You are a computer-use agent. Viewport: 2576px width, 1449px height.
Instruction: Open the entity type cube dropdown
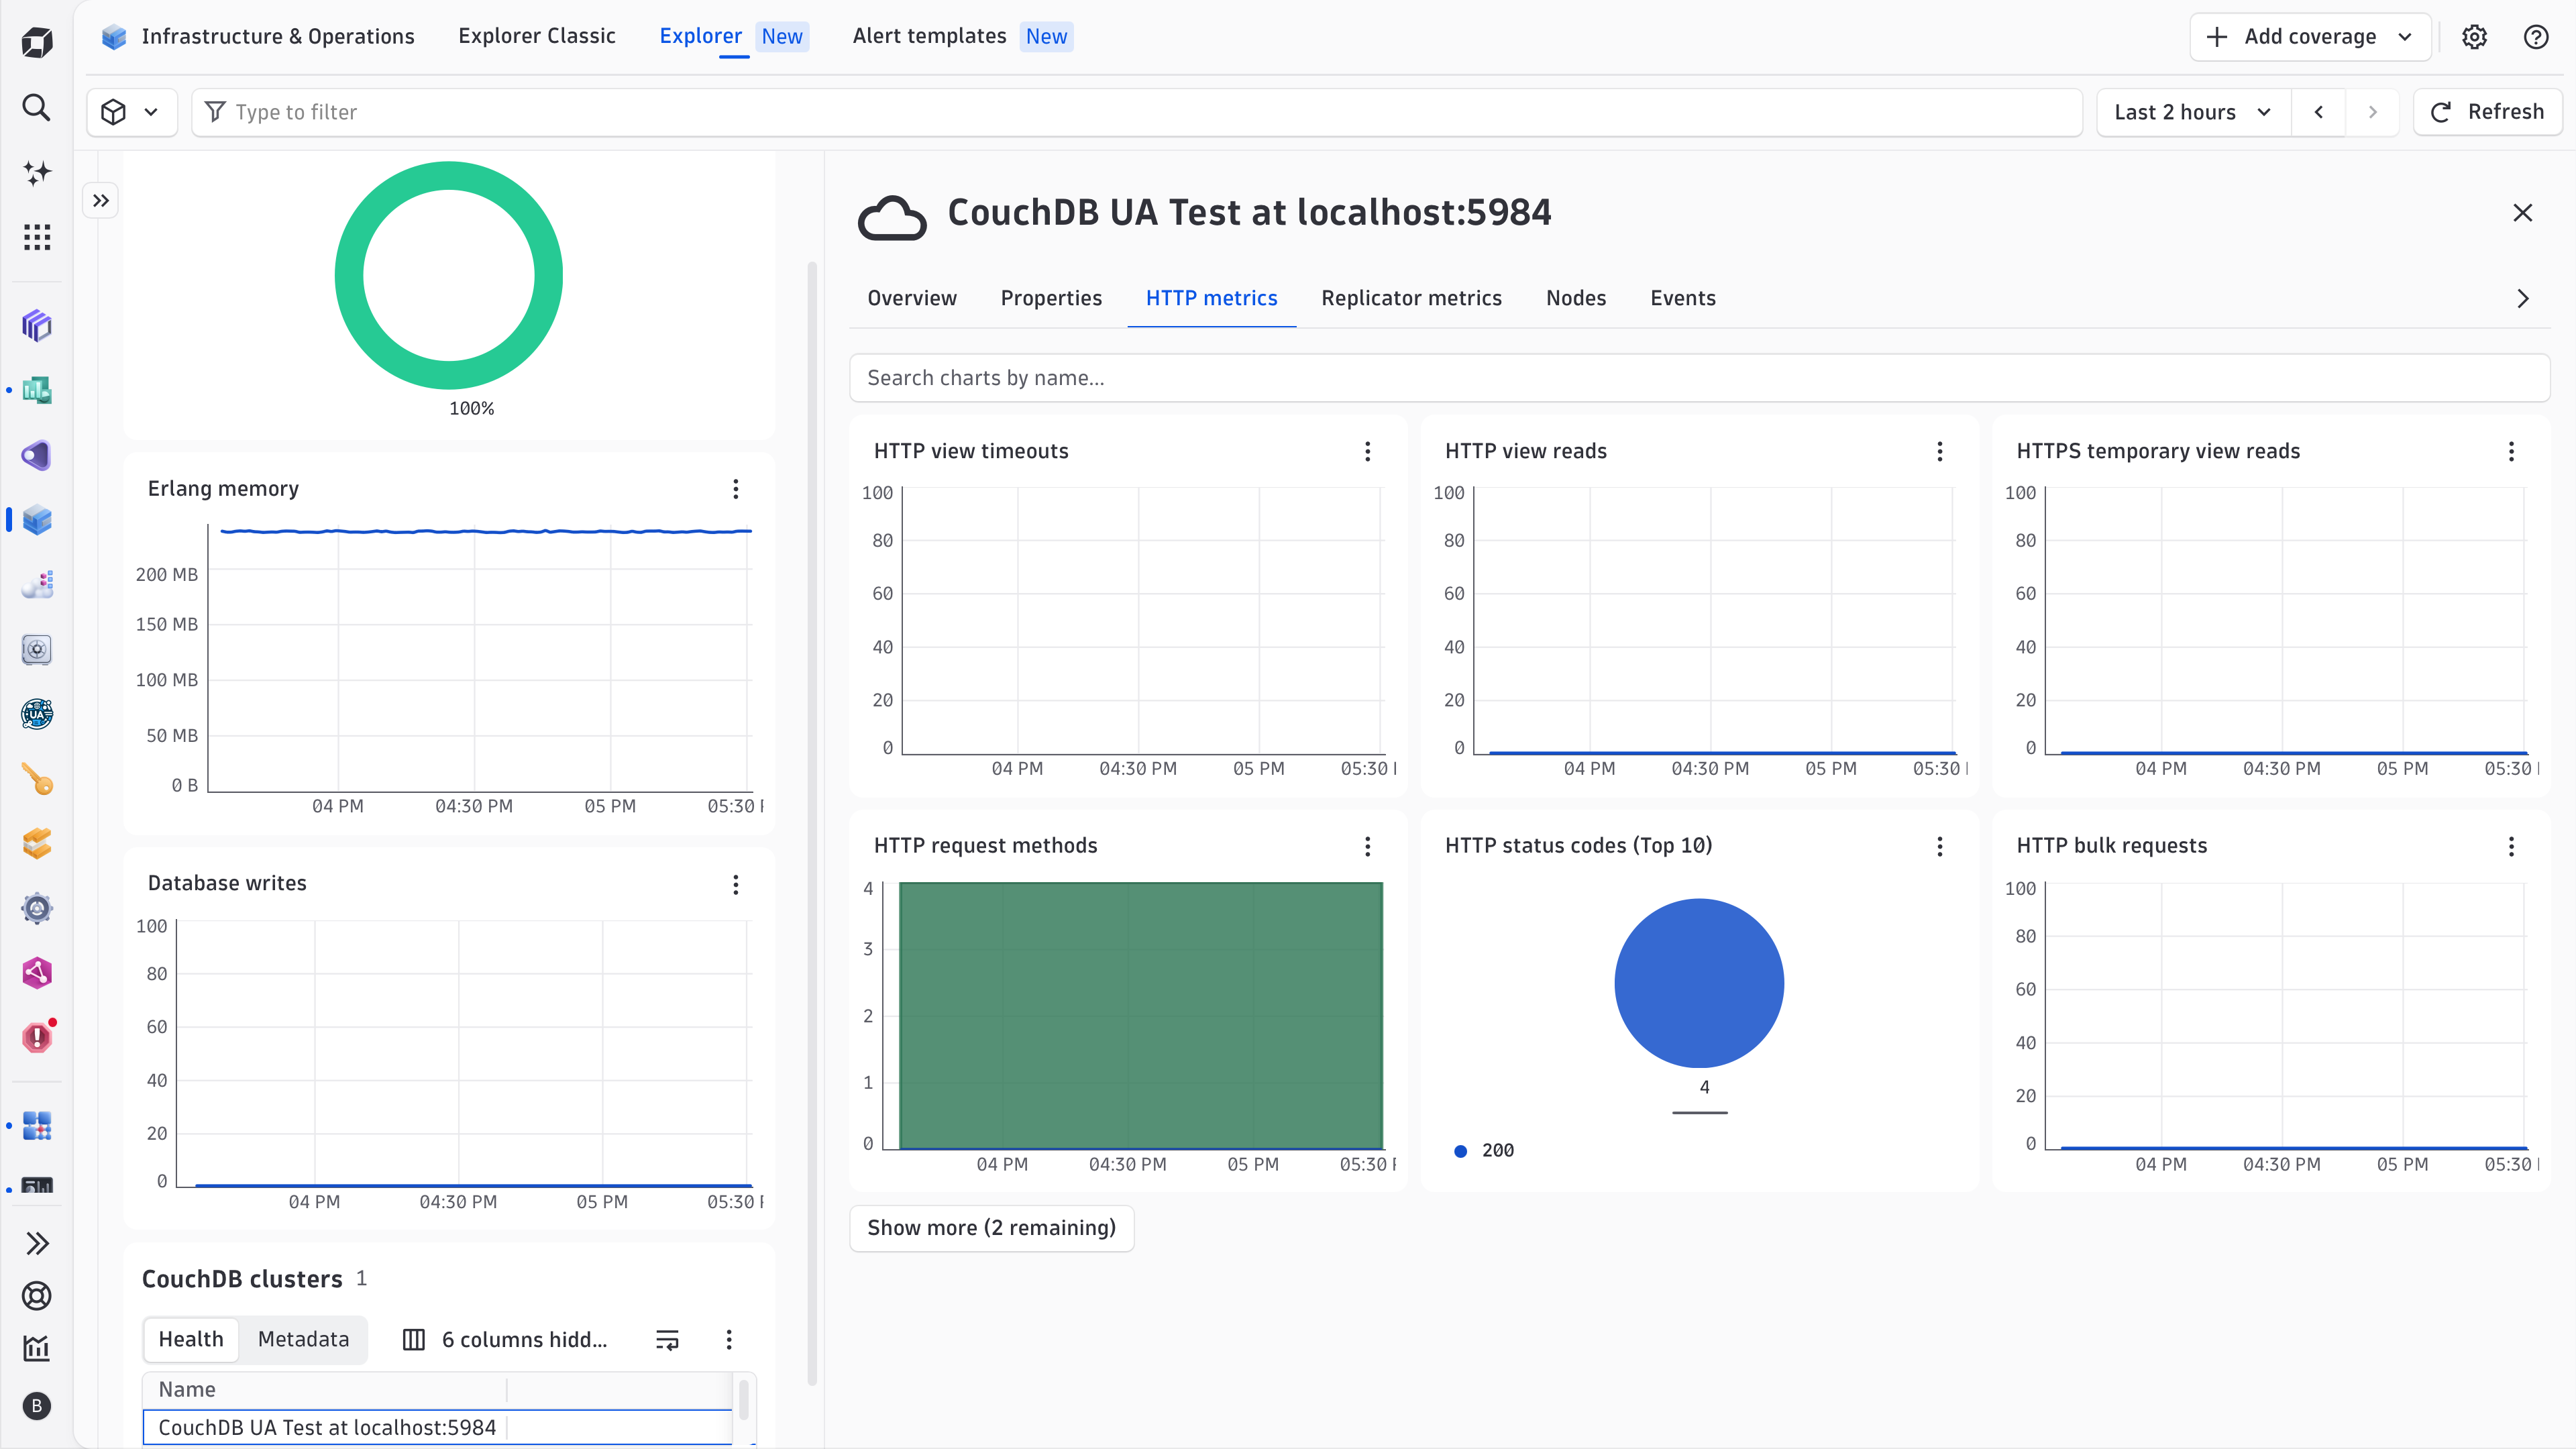click(131, 112)
